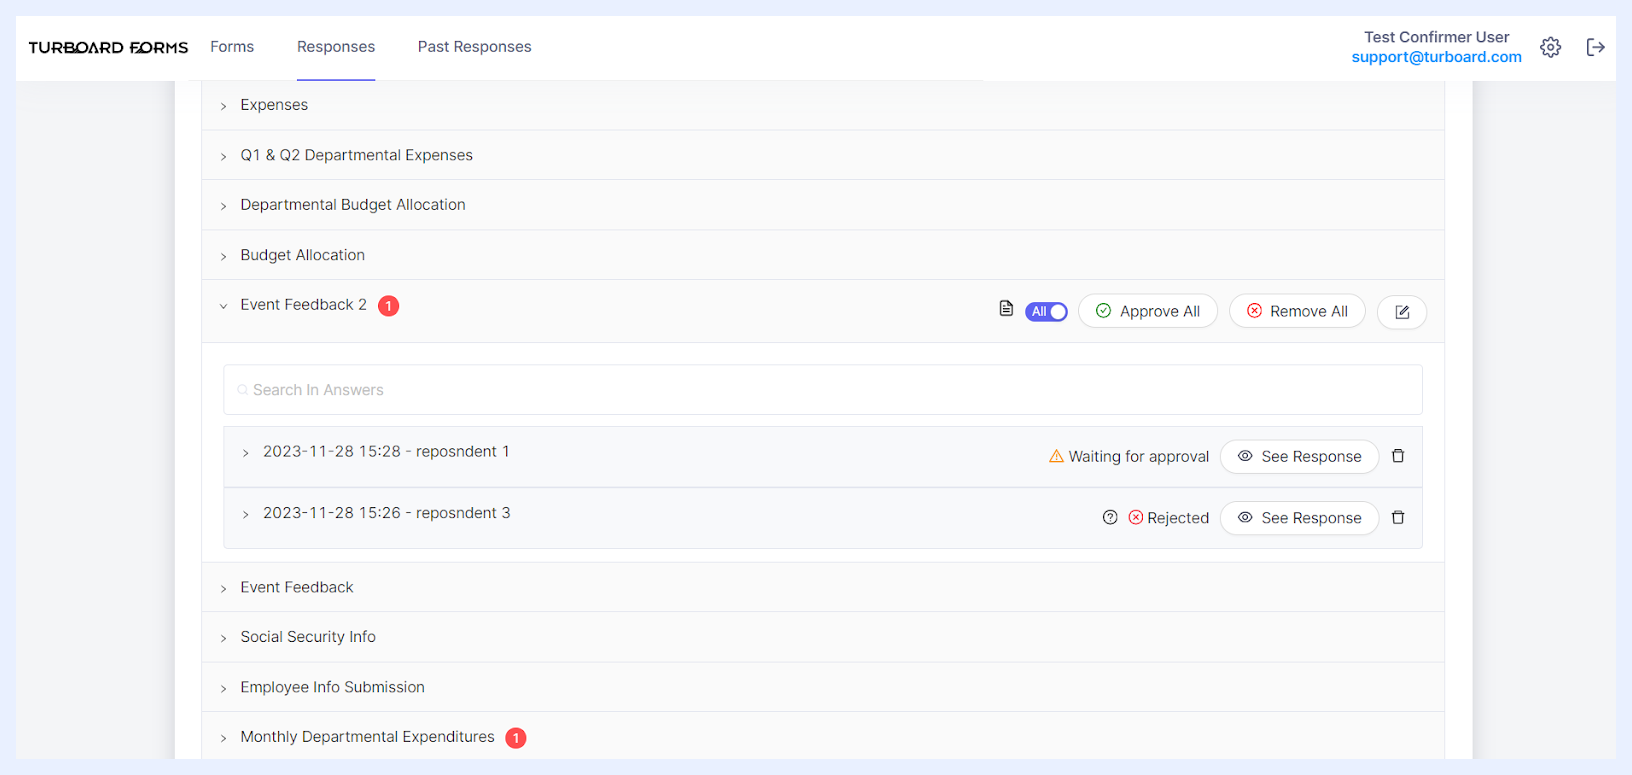Click the Approve All button

[x=1148, y=312]
